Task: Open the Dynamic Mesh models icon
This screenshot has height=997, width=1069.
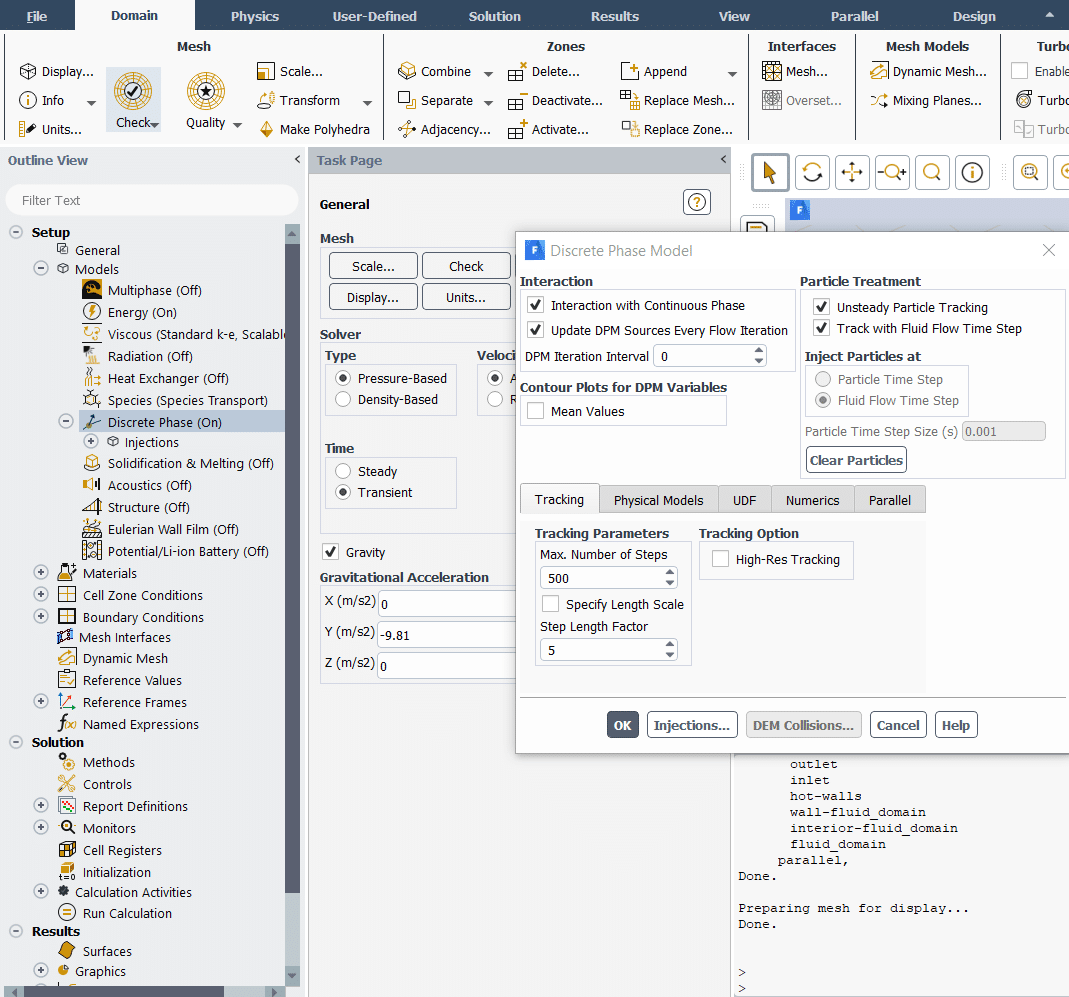Action: pos(879,72)
